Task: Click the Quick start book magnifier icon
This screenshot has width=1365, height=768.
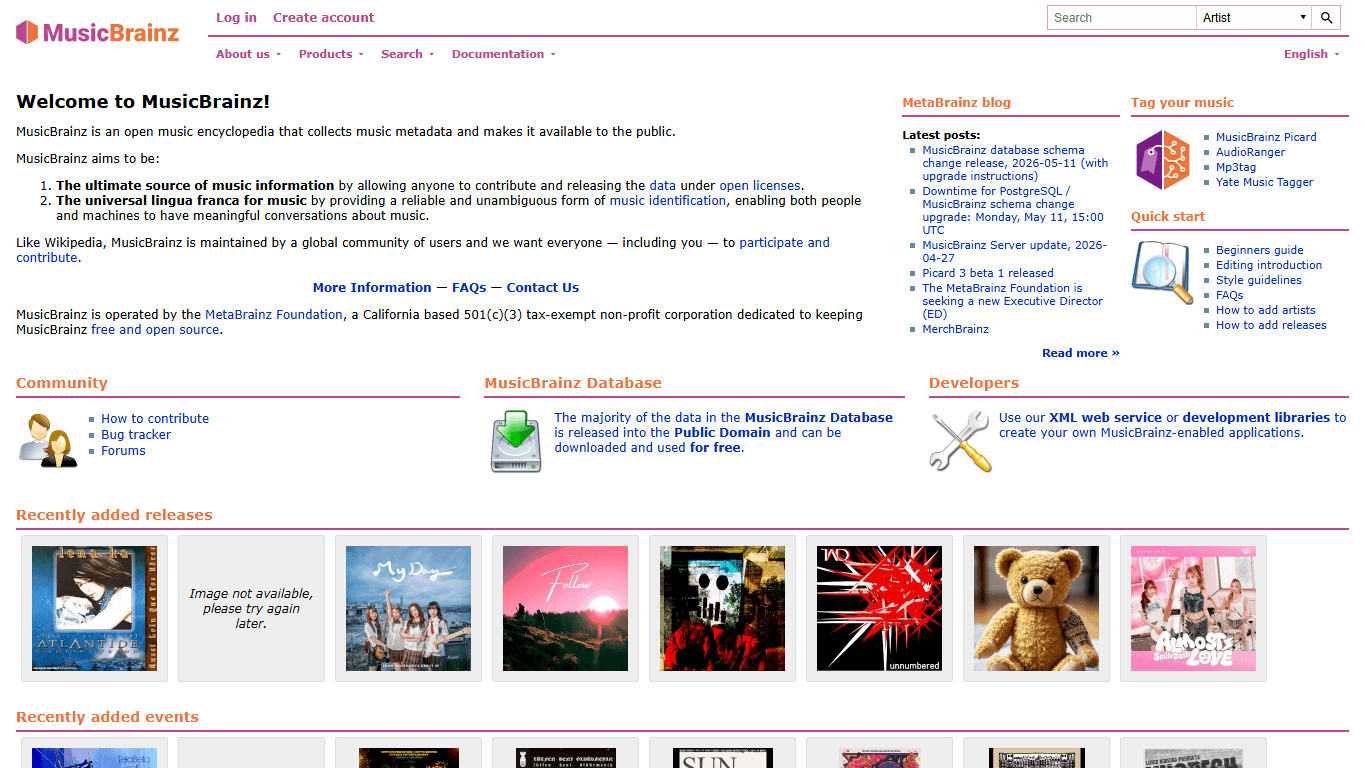Action: [1163, 272]
